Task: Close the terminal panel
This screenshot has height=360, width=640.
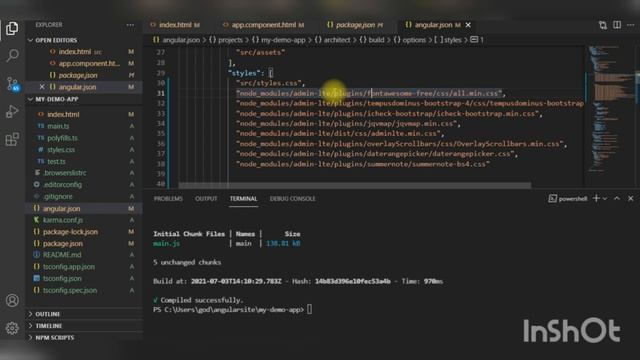Action: [x=631, y=198]
